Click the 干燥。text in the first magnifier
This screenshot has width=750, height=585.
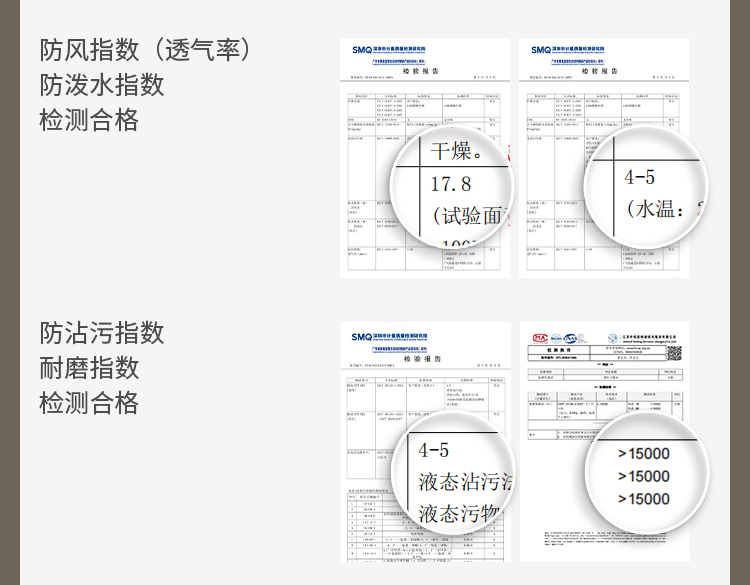coord(457,151)
